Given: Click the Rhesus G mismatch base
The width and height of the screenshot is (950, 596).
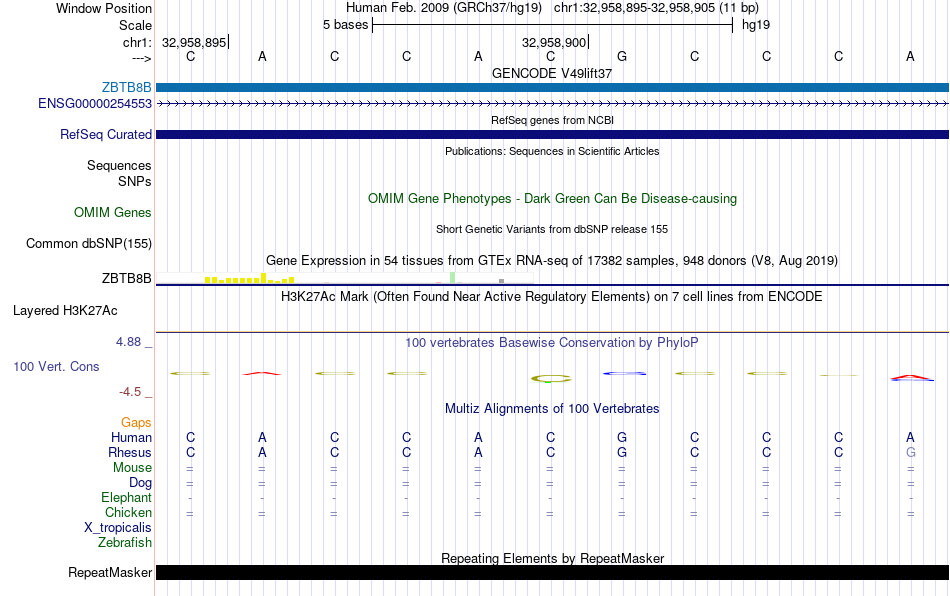Looking at the screenshot, I should tap(911, 452).
